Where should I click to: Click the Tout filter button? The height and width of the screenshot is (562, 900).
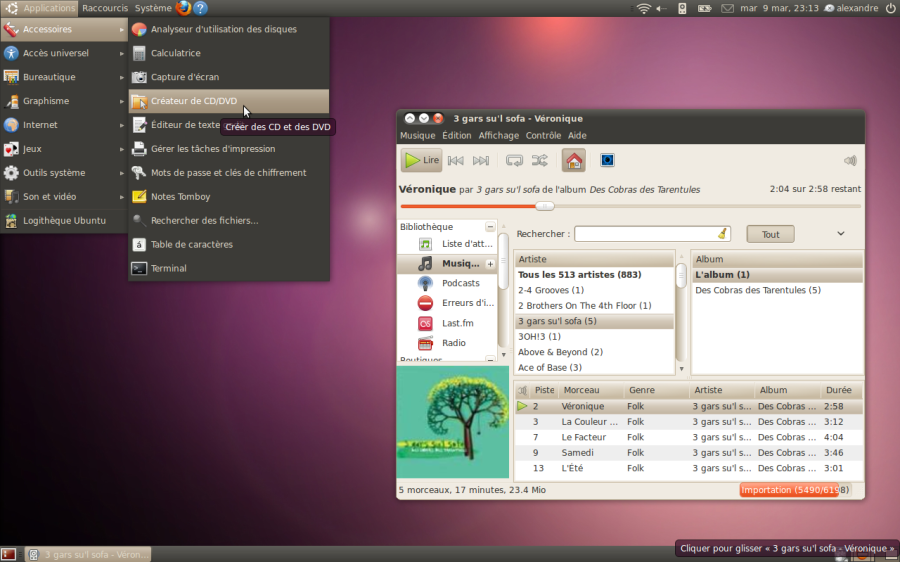click(770, 234)
